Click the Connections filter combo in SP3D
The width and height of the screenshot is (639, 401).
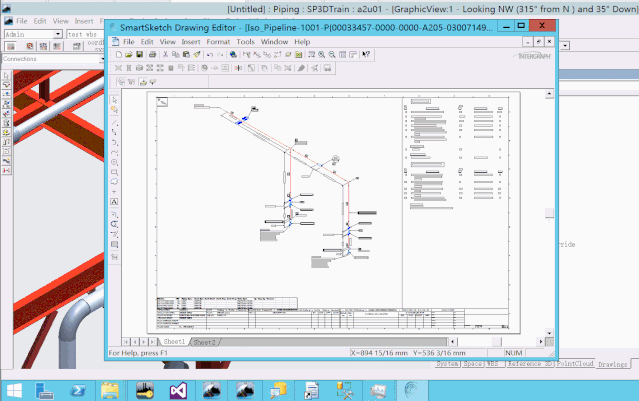click(53, 59)
